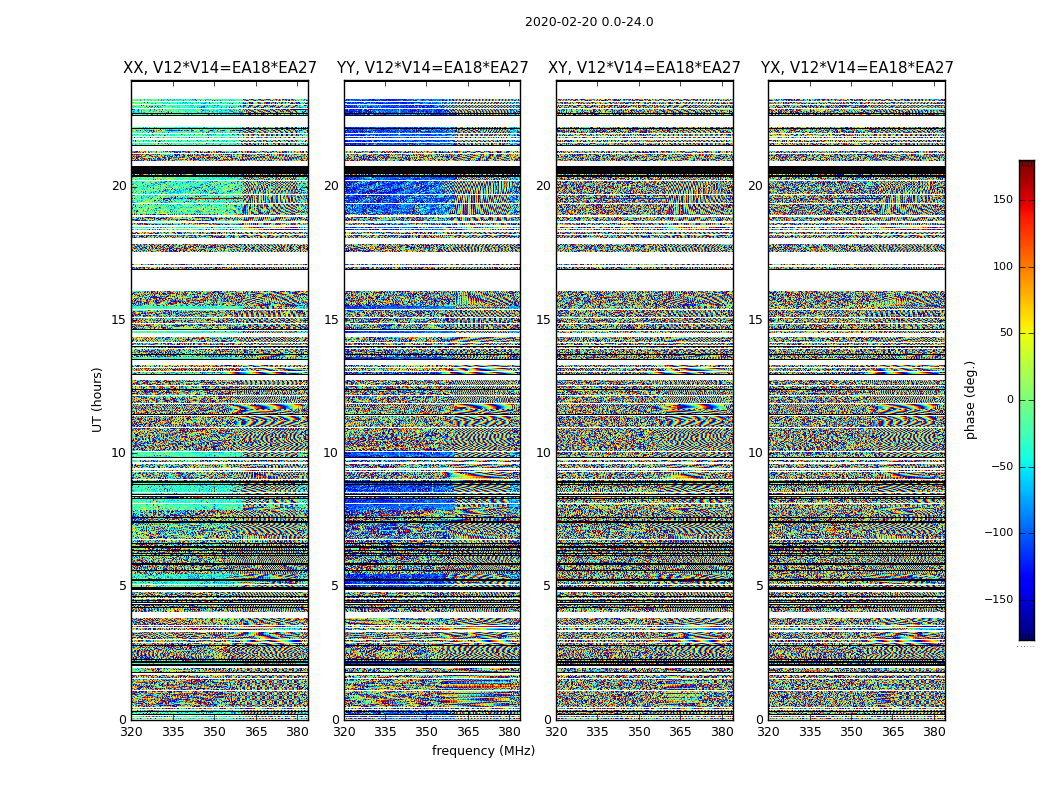Click XX panel y-axis tick '20'
The image size is (1050, 800).
click(x=119, y=186)
